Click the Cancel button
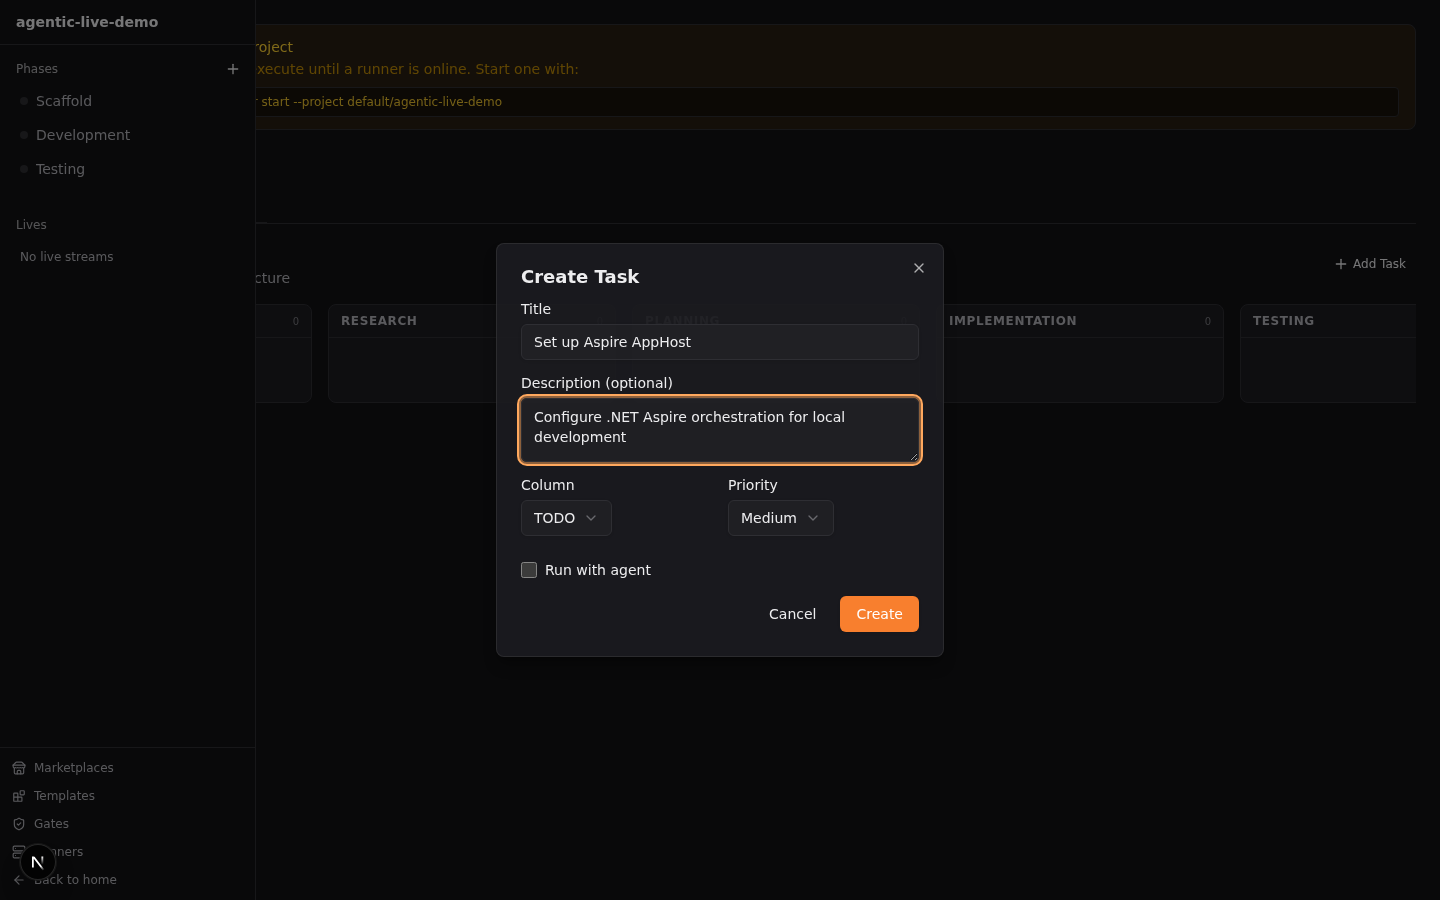The height and width of the screenshot is (900, 1440). (x=792, y=614)
